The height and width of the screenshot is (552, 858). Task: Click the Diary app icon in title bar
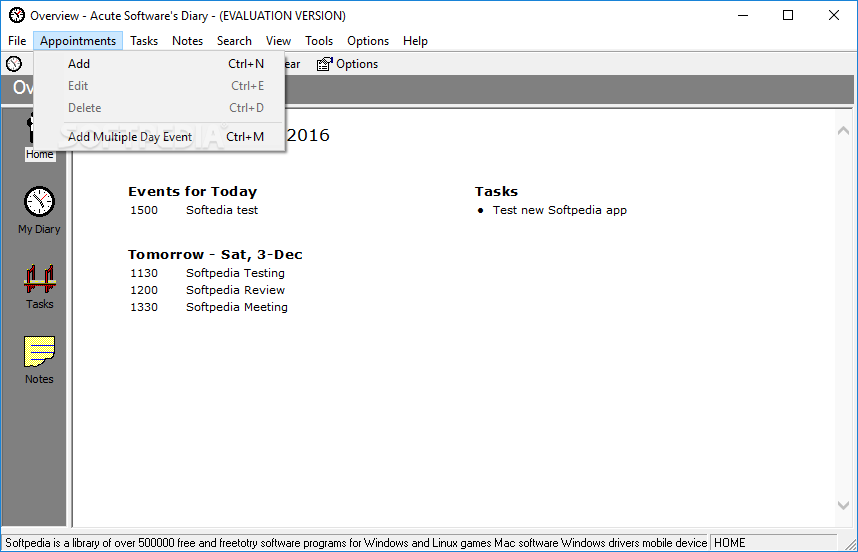point(16,15)
